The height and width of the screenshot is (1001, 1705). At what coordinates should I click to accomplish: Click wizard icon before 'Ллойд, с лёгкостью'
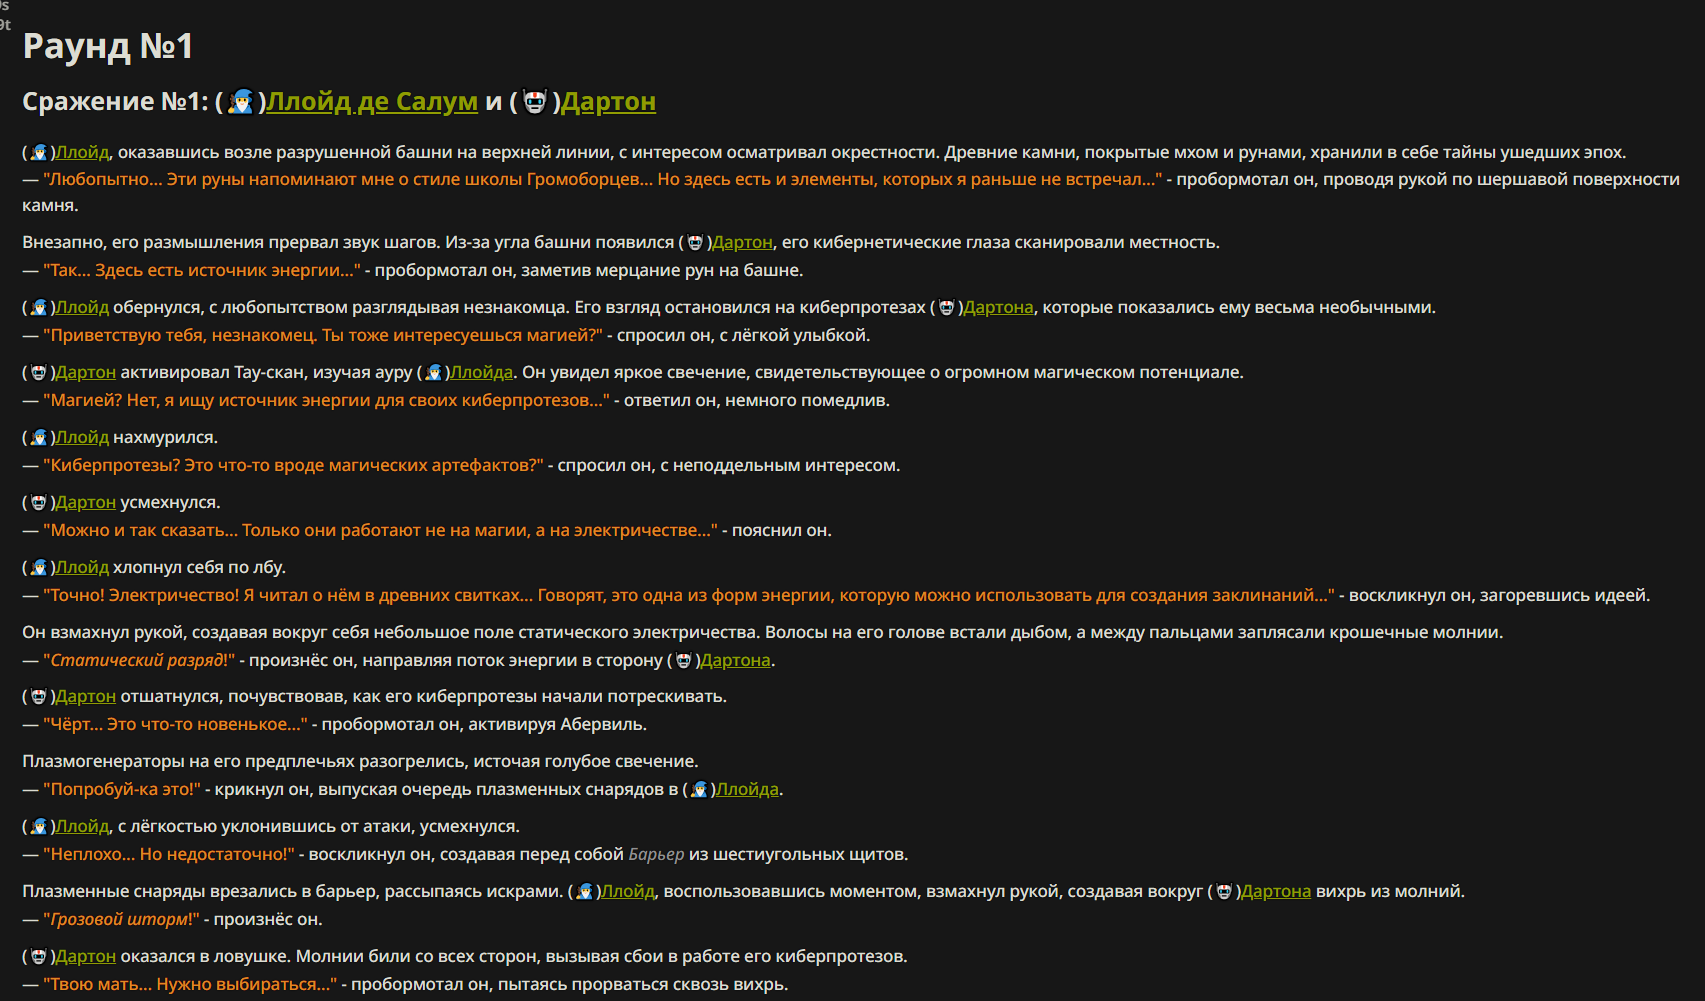click(x=39, y=826)
